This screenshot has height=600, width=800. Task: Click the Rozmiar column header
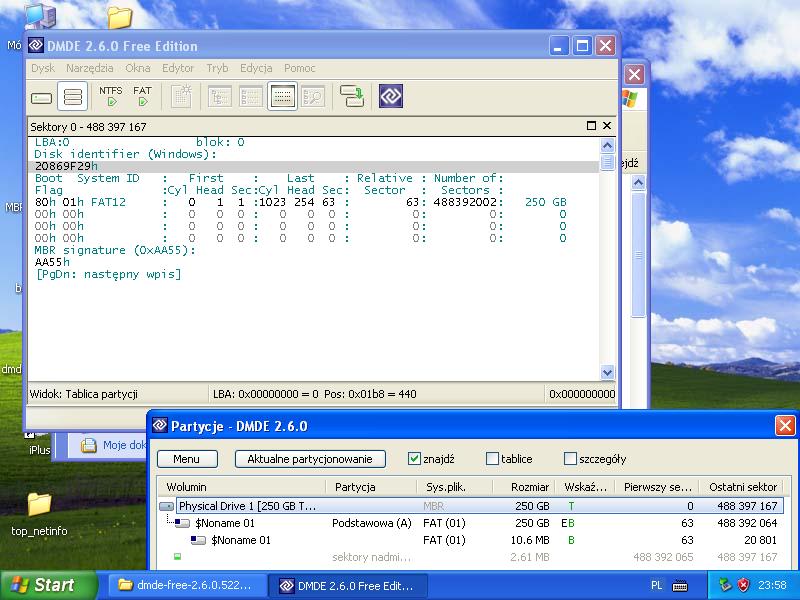coord(523,487)
